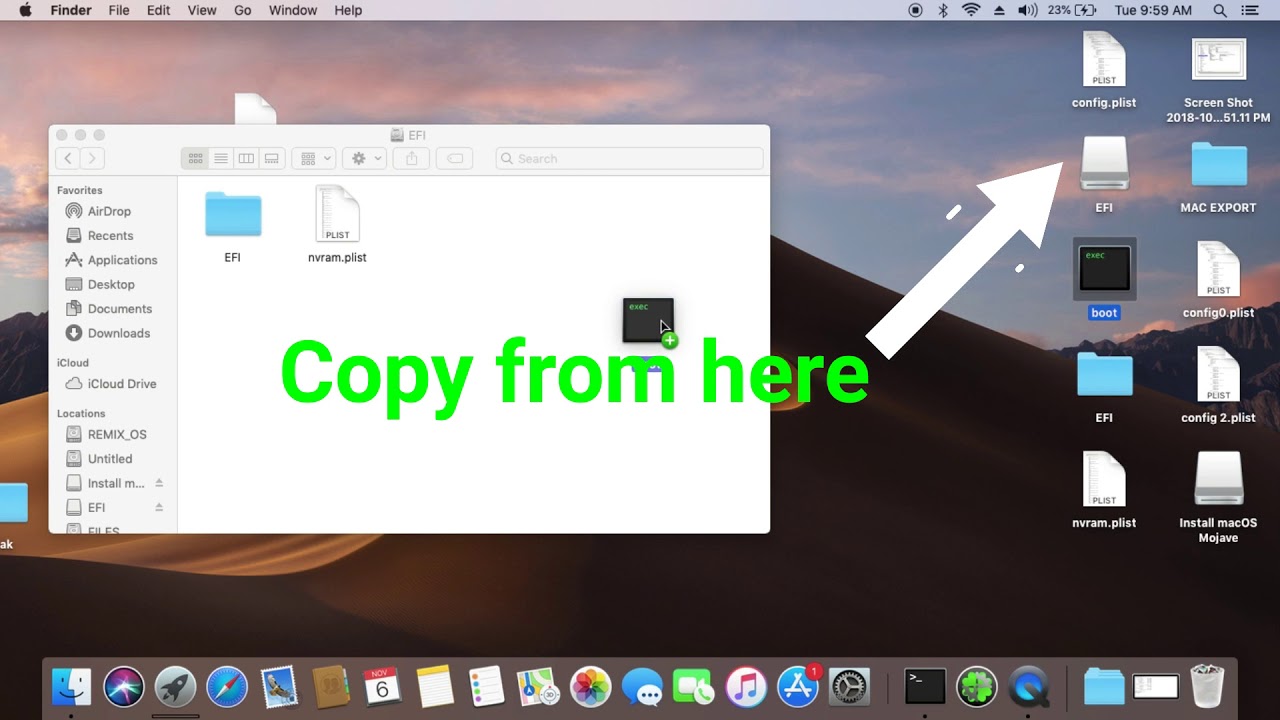The height and width of the screenshot is (720, 1280).
Task: Click the Finder Search field
Action: (x=629, y=158)
